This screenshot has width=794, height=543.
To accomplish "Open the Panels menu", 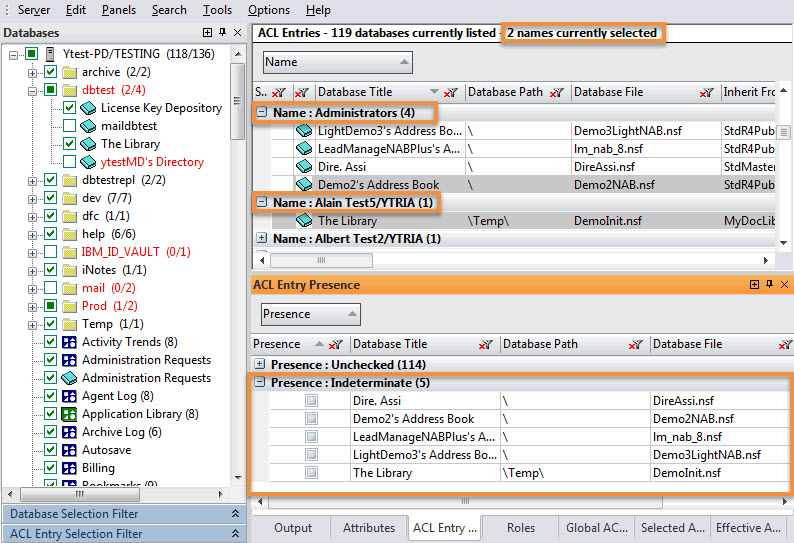I will click(x=119, y=10).
